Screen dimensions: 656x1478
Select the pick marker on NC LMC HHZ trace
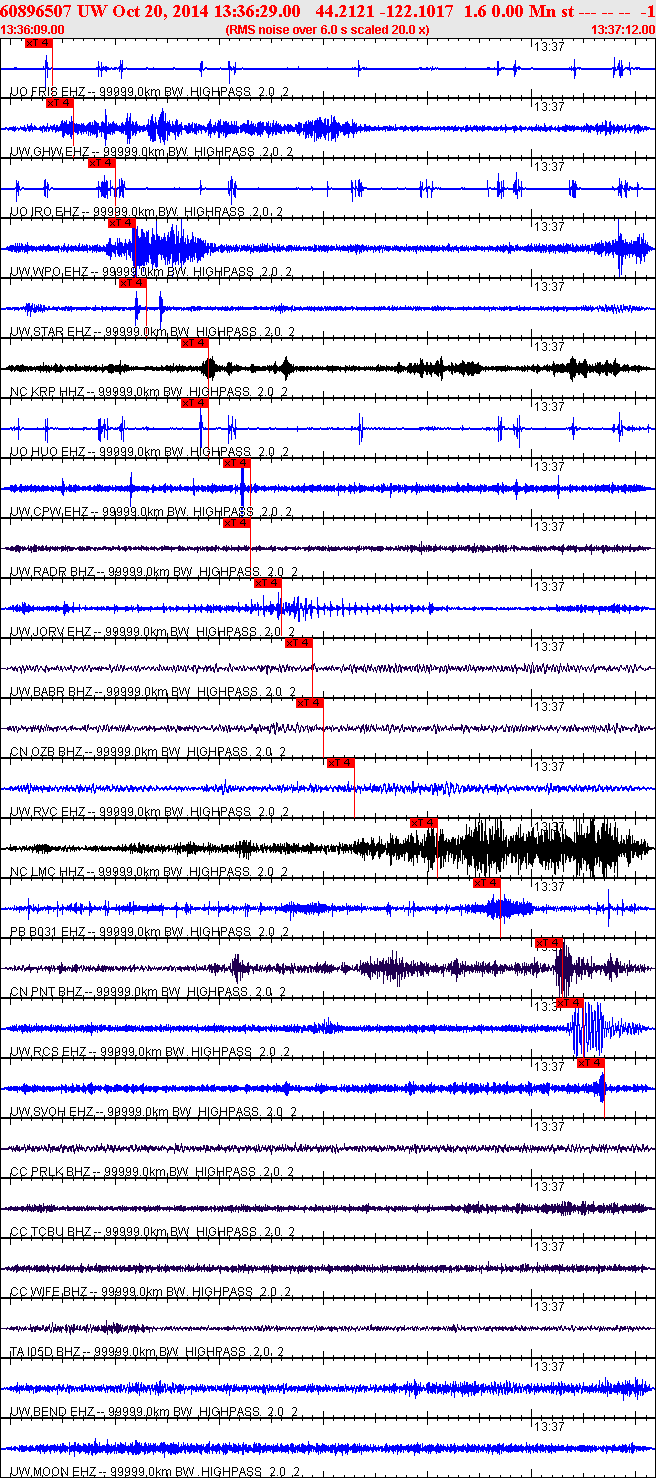coord(424,823)
